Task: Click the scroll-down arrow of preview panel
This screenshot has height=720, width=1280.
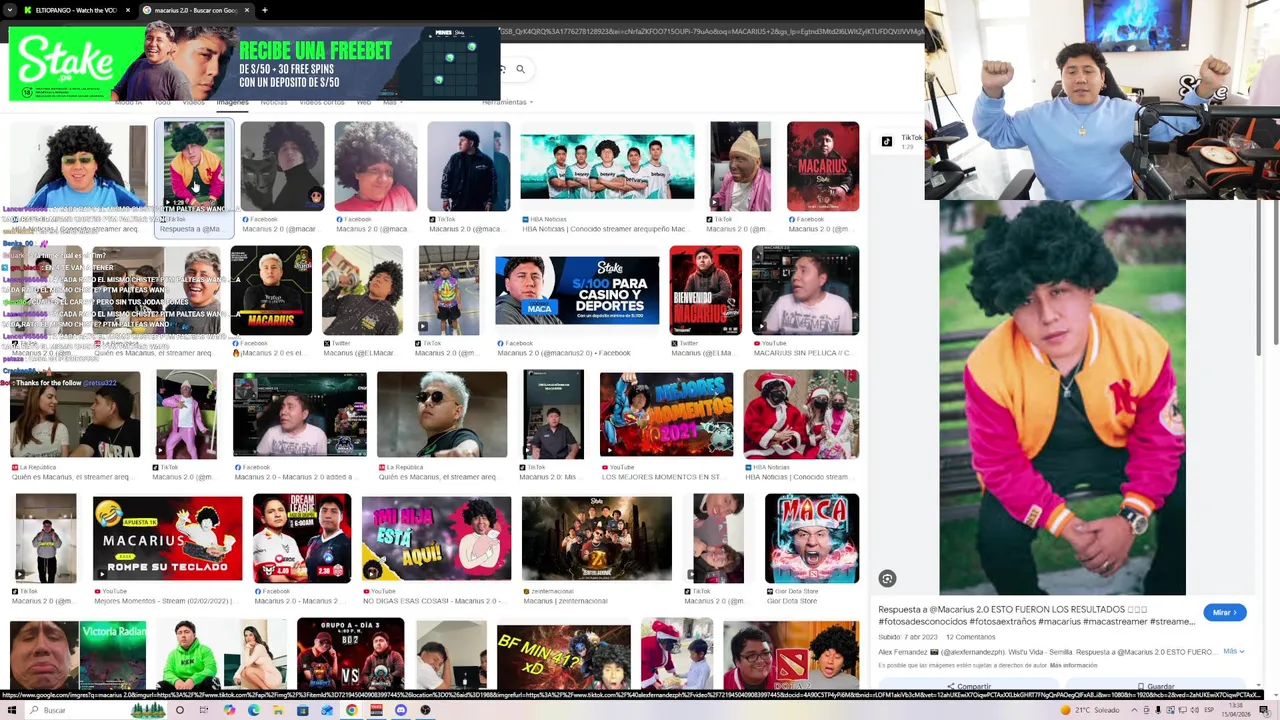Action: [x=1259, y=684]
